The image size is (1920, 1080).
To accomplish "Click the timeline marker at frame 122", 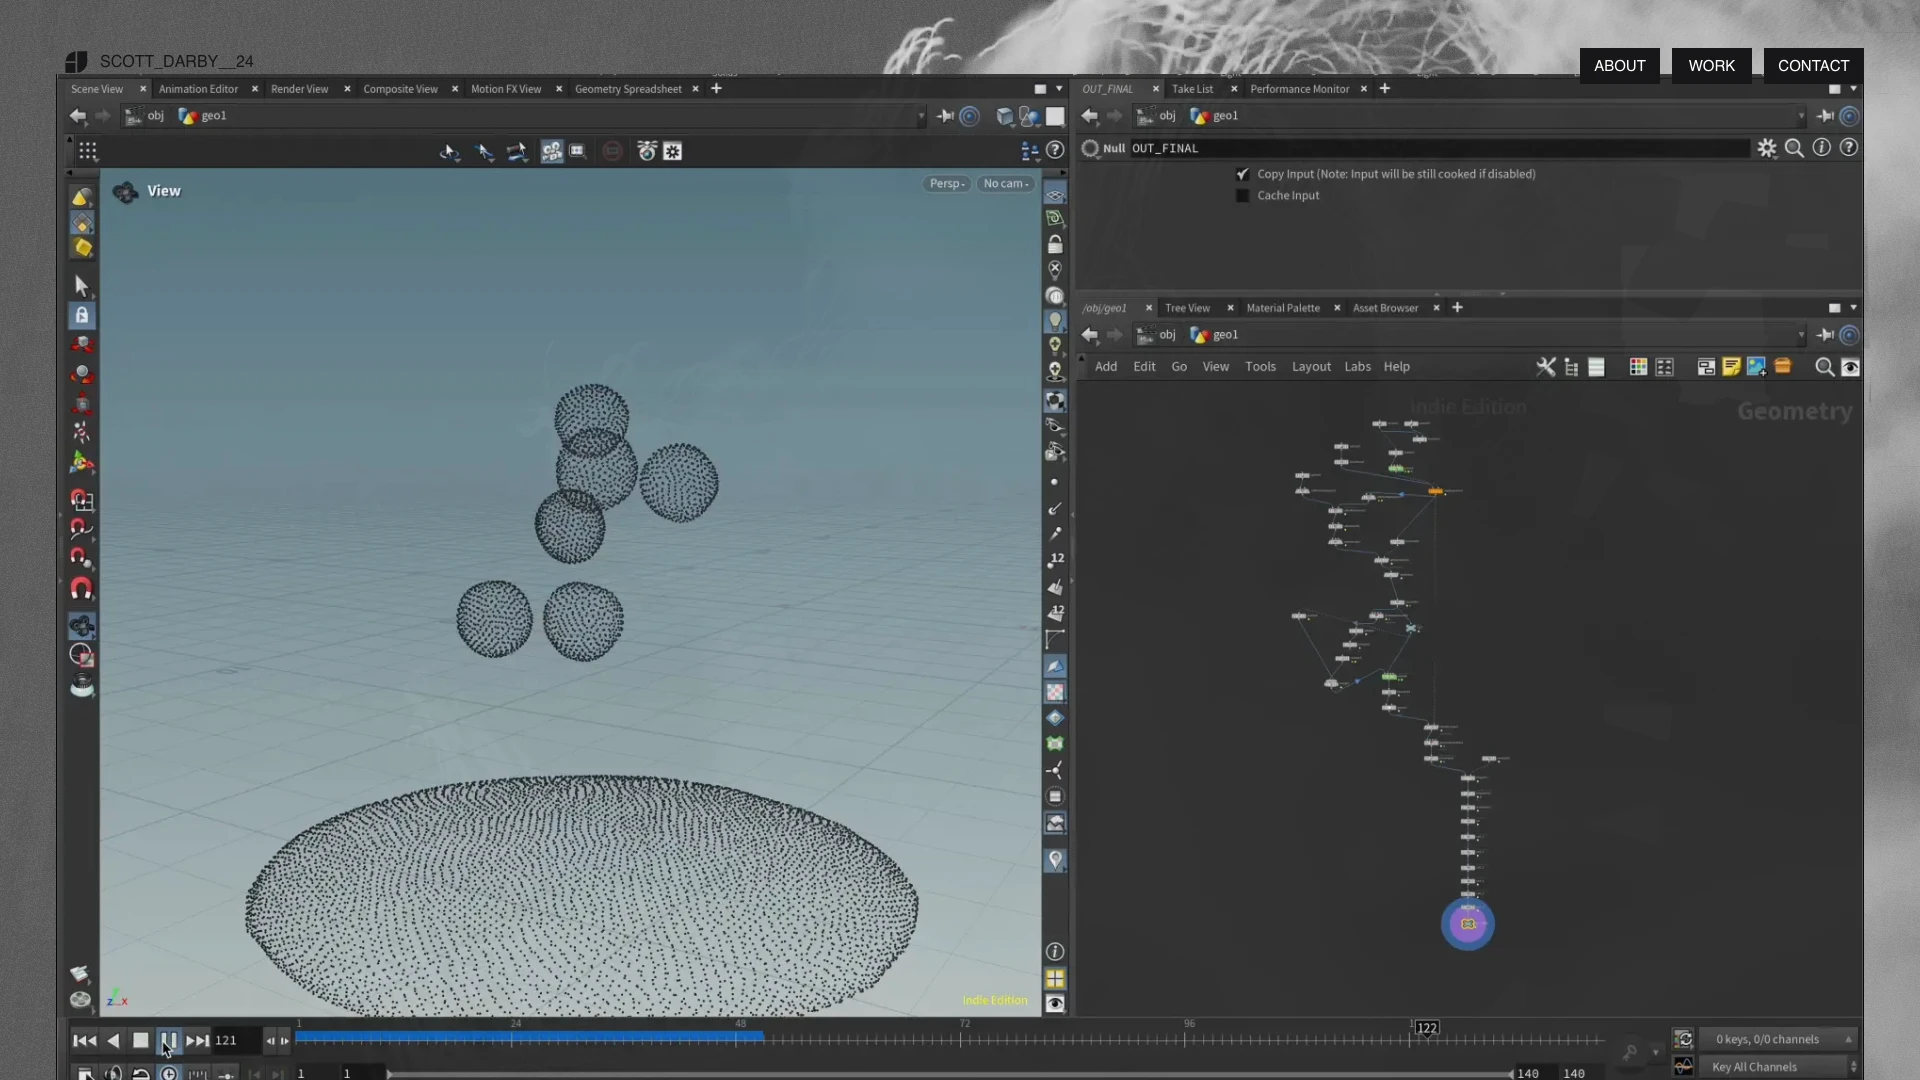I will point(1427,1028).
